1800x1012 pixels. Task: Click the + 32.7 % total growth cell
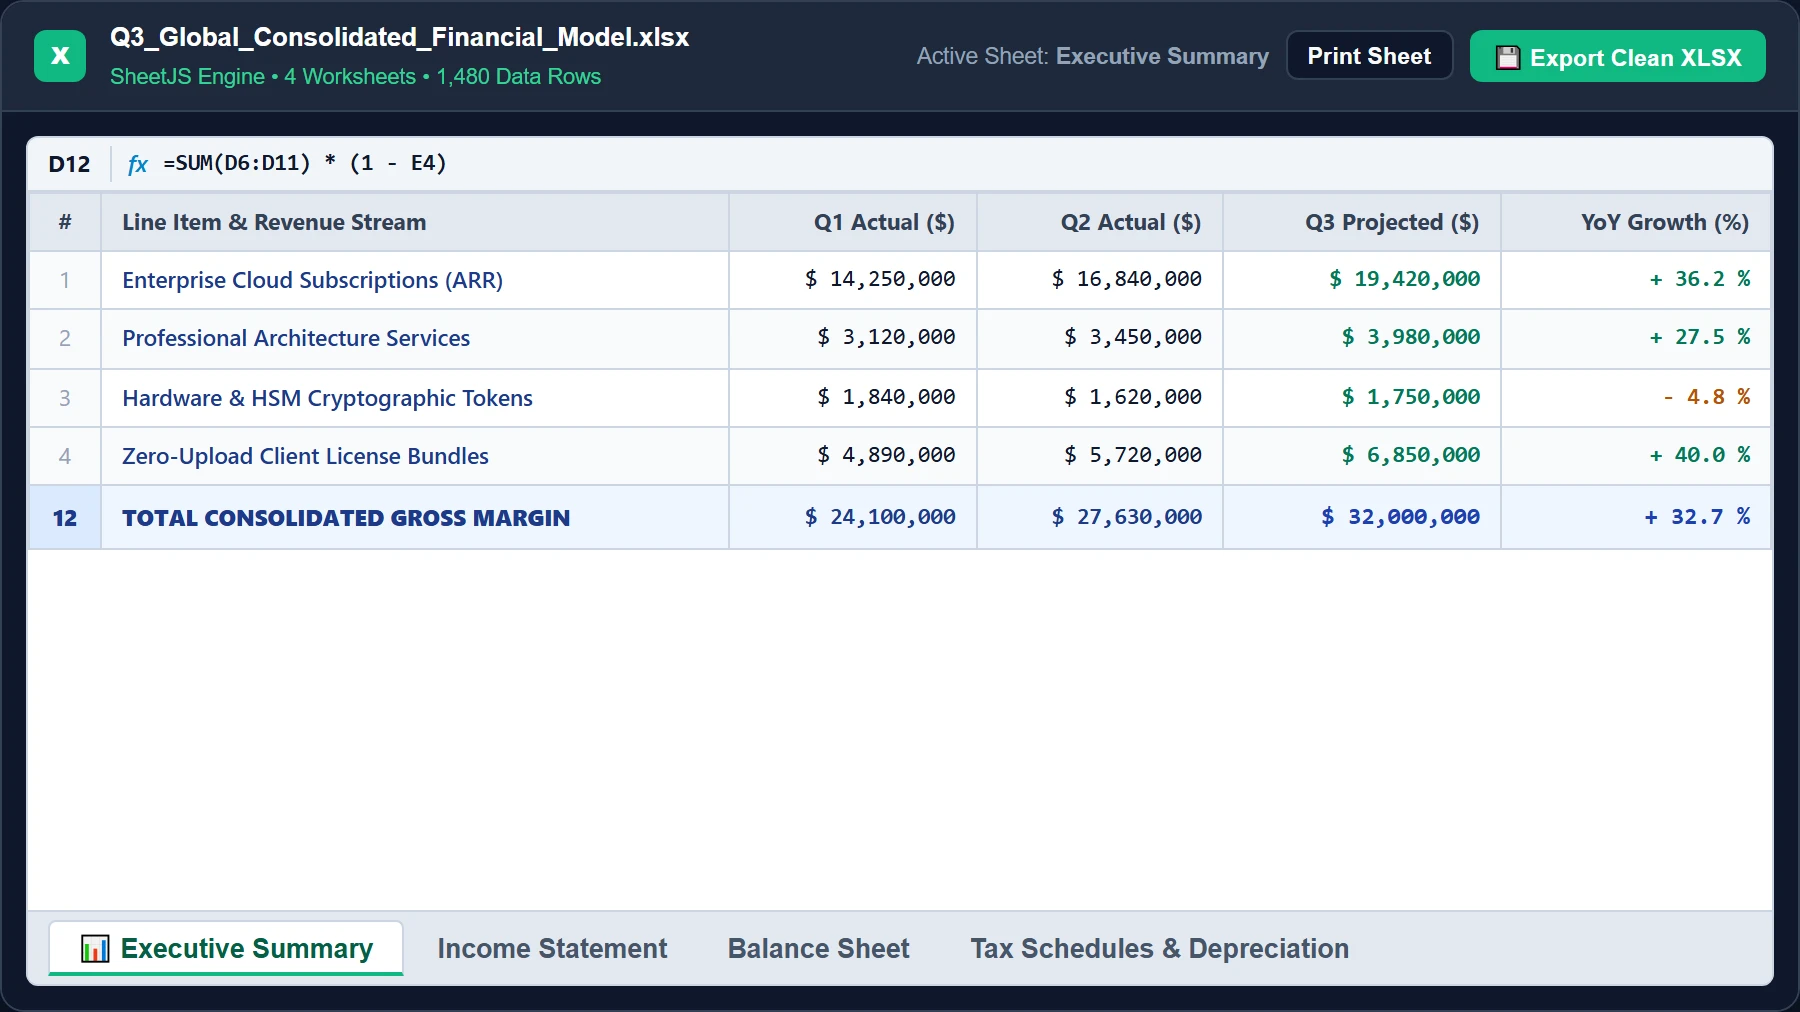[x=1636, y=518]
